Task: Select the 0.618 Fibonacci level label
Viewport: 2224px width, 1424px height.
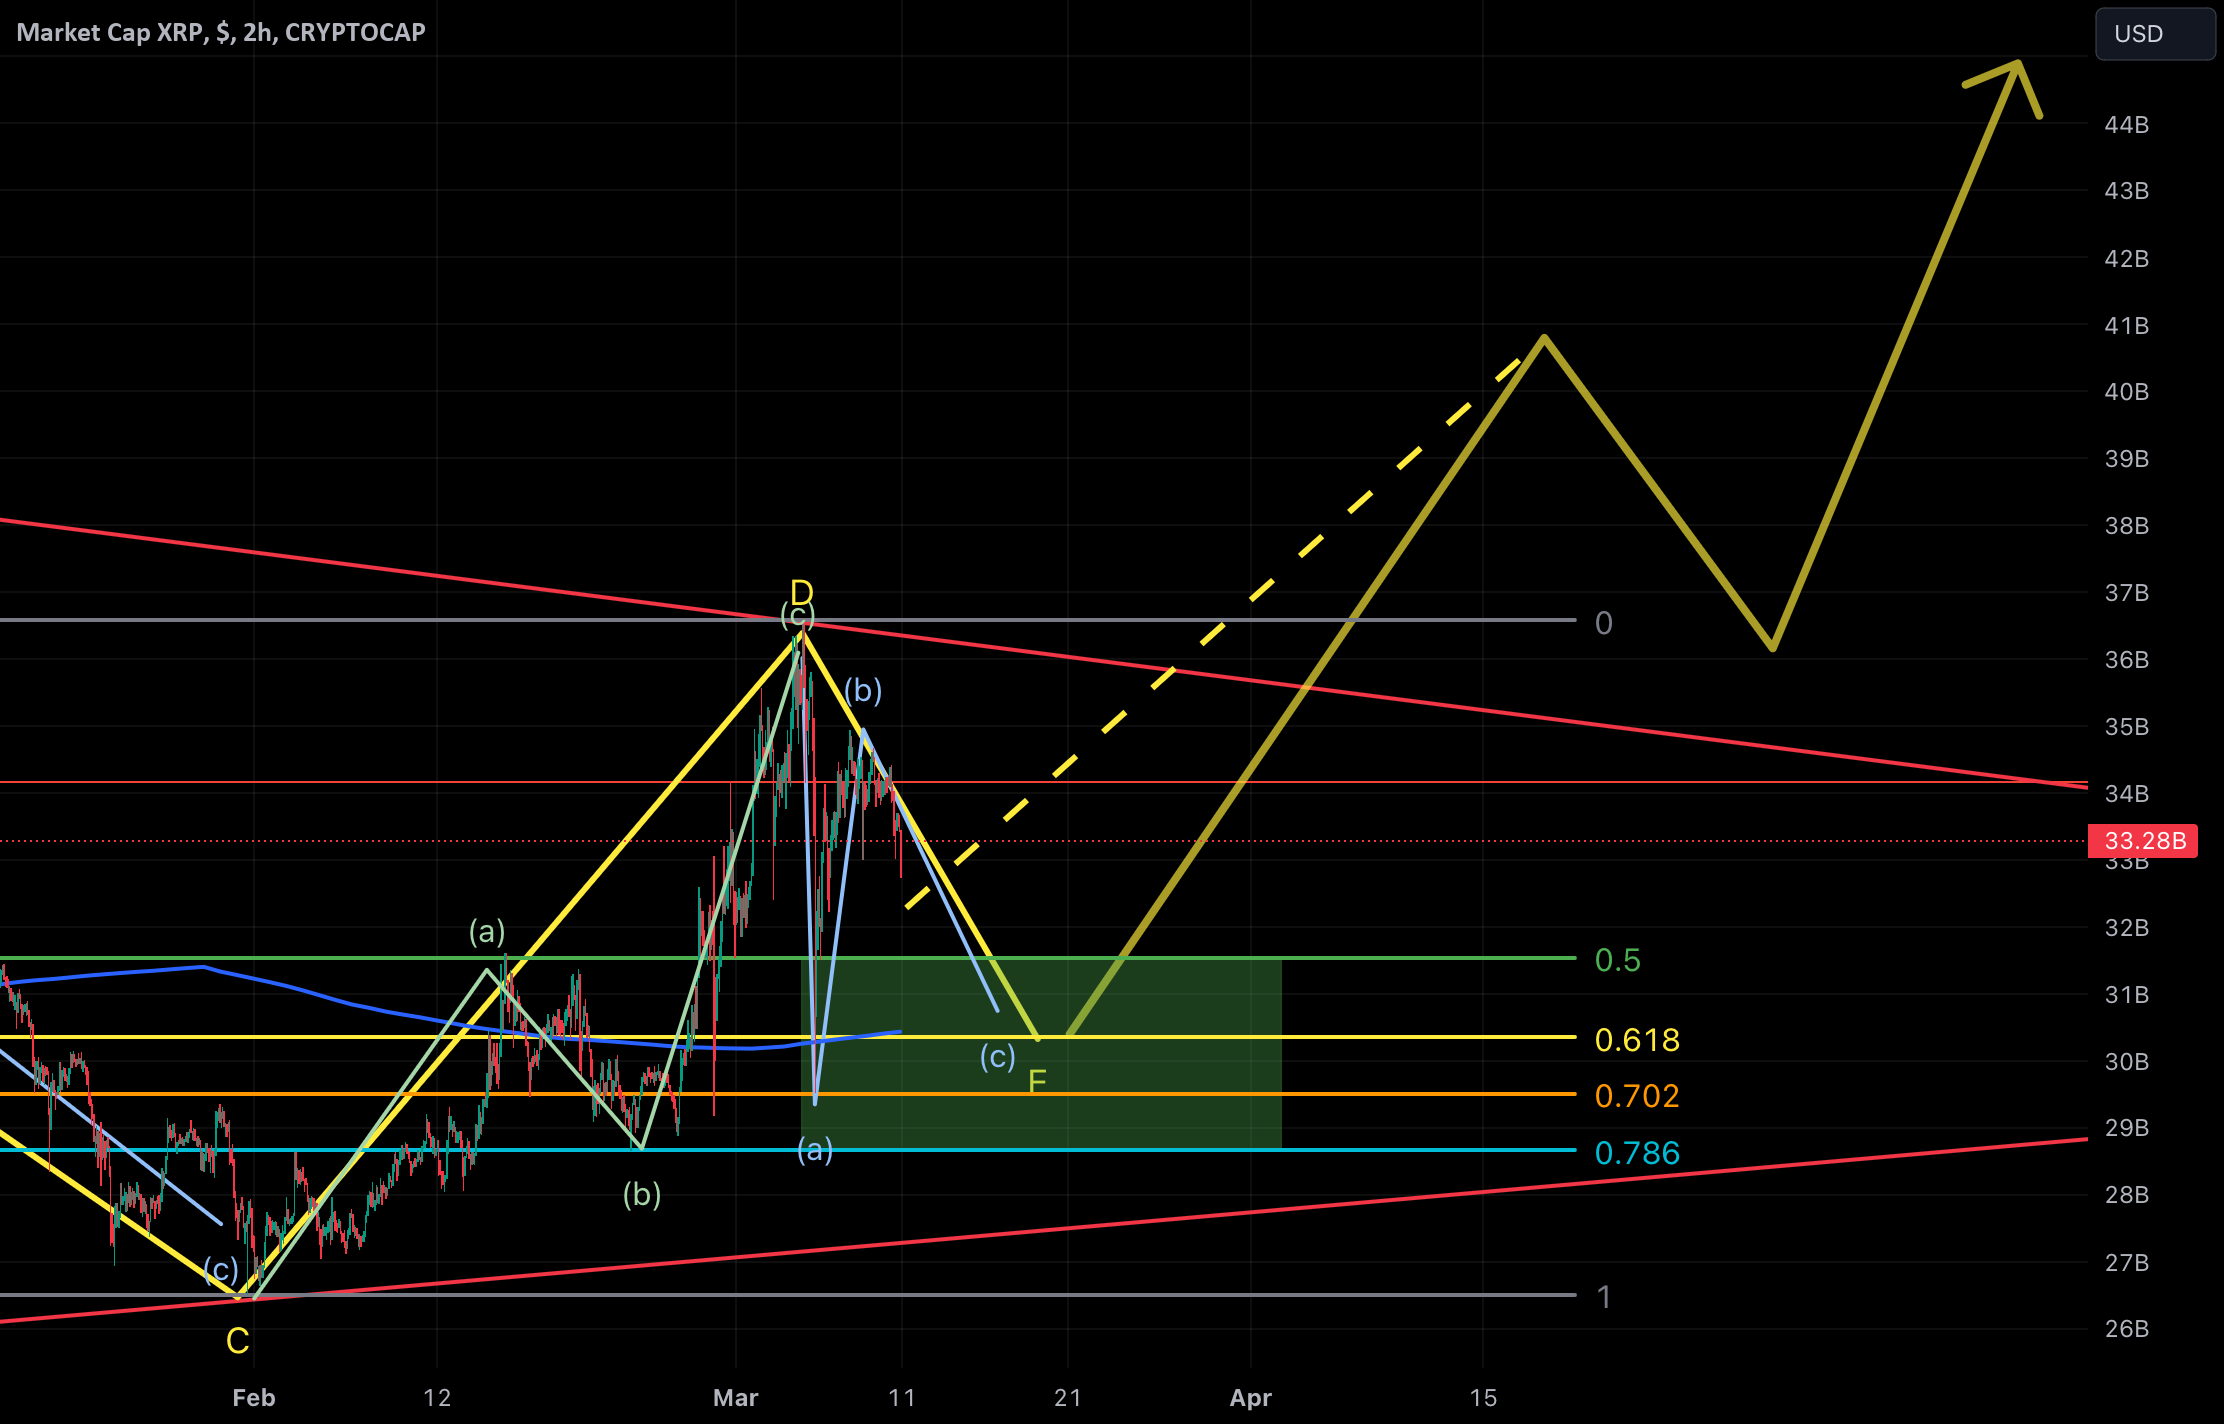Action: coord(1637,1040)
